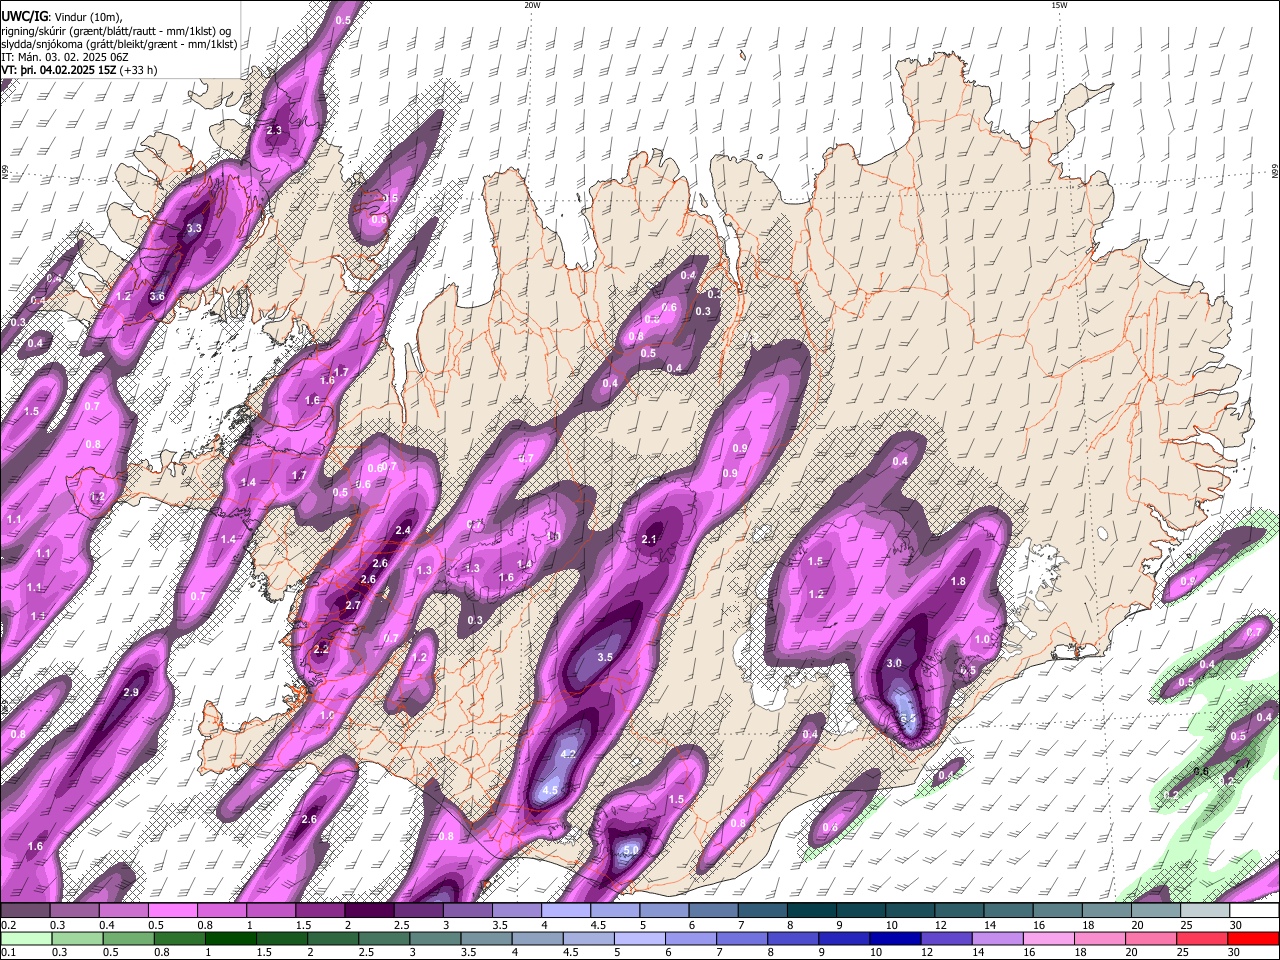
Task: Click the 5.0 precipitation value on the map
Action: click(630, 851)
